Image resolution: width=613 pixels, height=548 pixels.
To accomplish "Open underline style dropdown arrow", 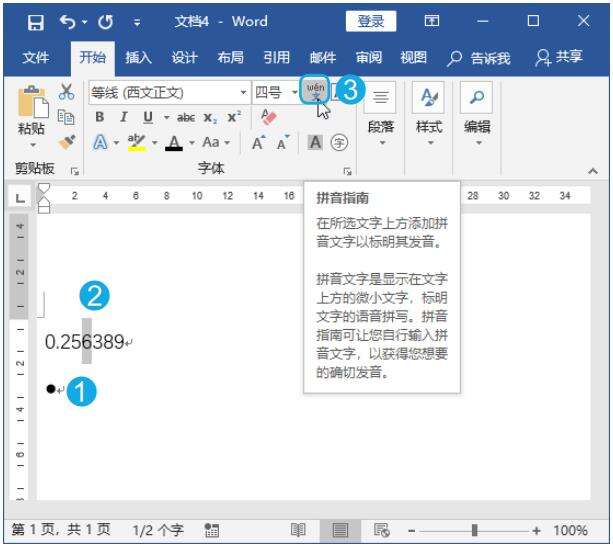I will point(166,117).
